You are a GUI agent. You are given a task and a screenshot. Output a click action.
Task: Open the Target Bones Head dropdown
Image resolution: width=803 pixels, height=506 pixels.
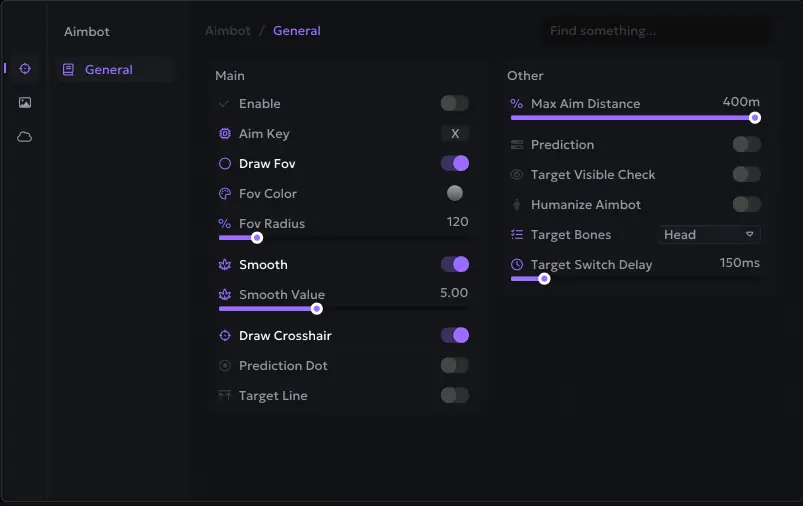709,235
